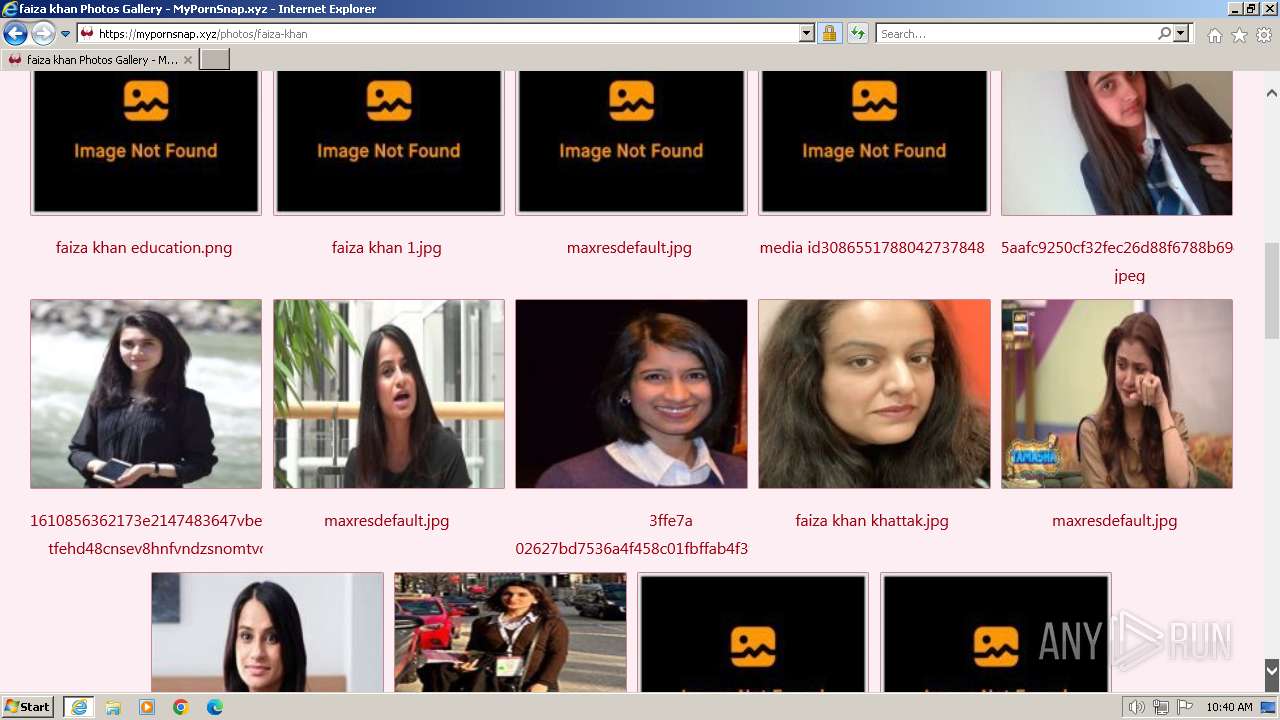This screenshot has height=720, width=1280.
Task: Click the address bar URL field
Action: coord(447,33)
